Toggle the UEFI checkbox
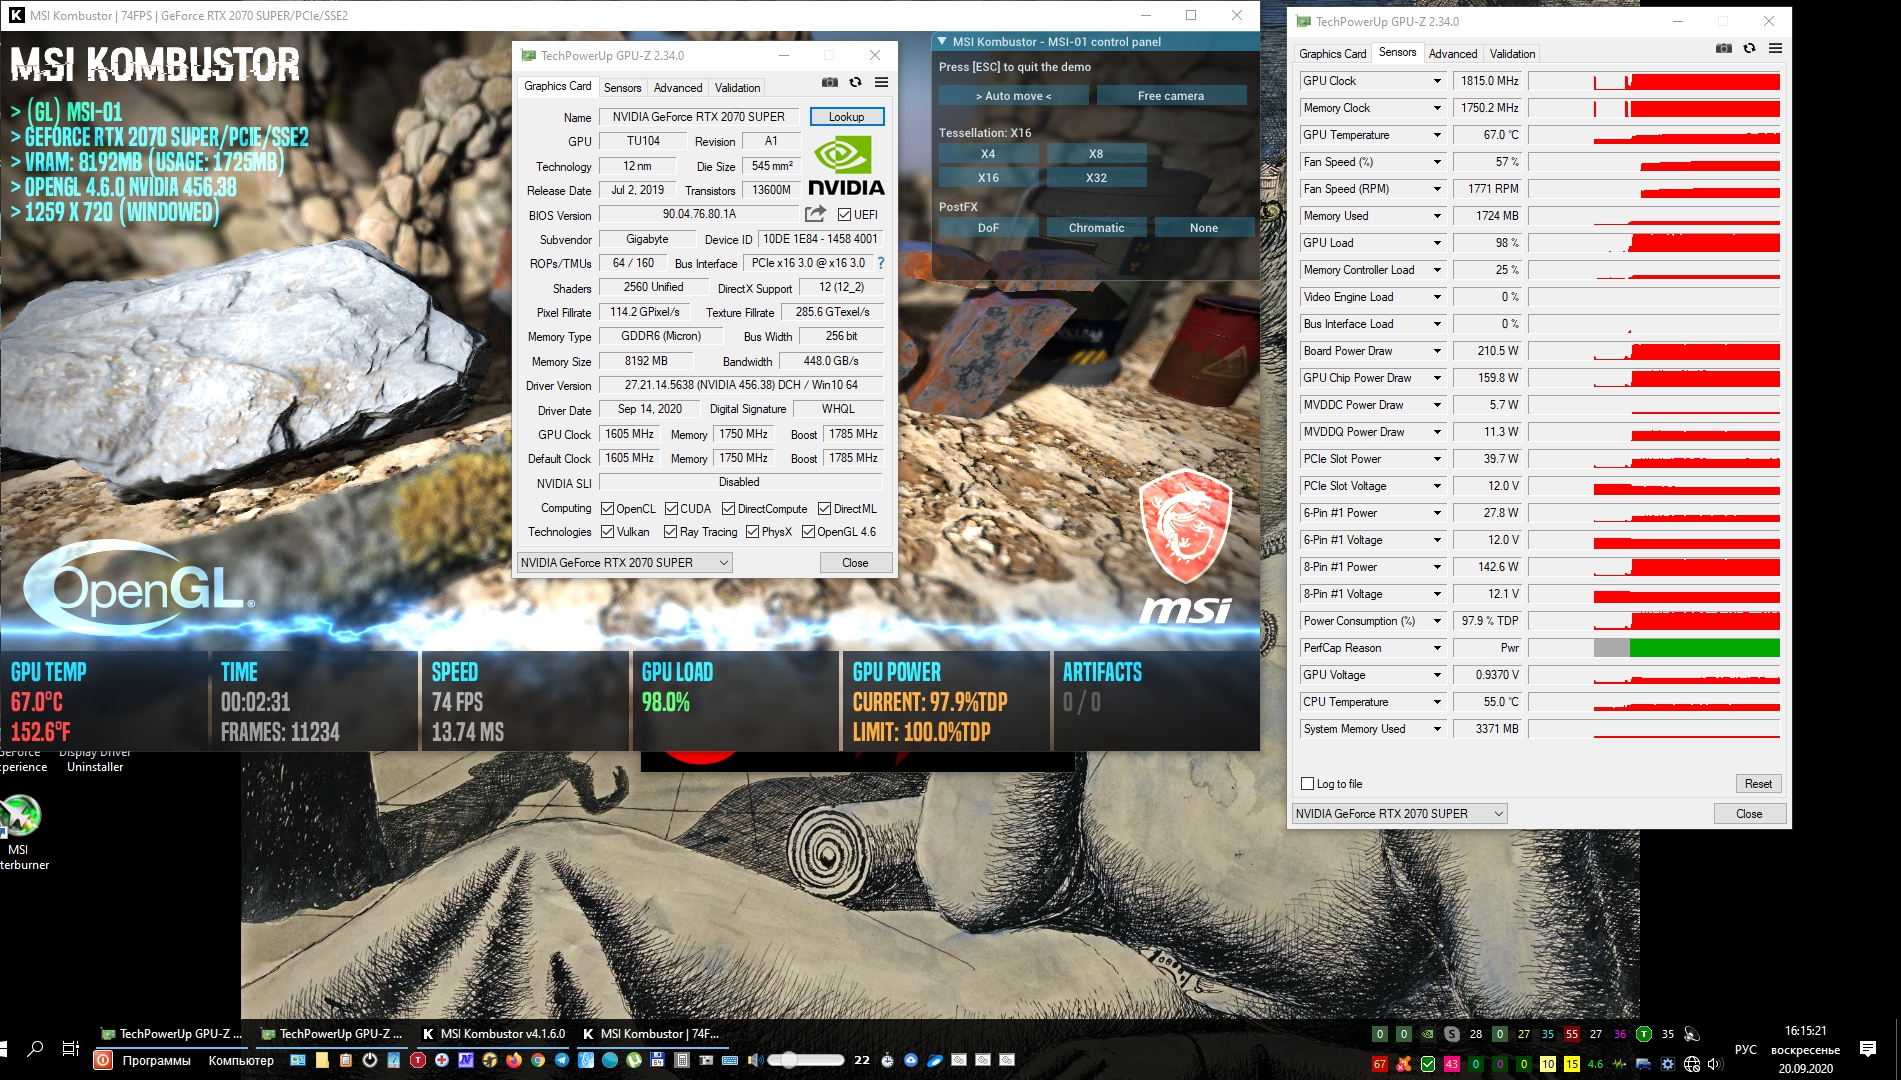1901x1080 pixels. point(844,215)
